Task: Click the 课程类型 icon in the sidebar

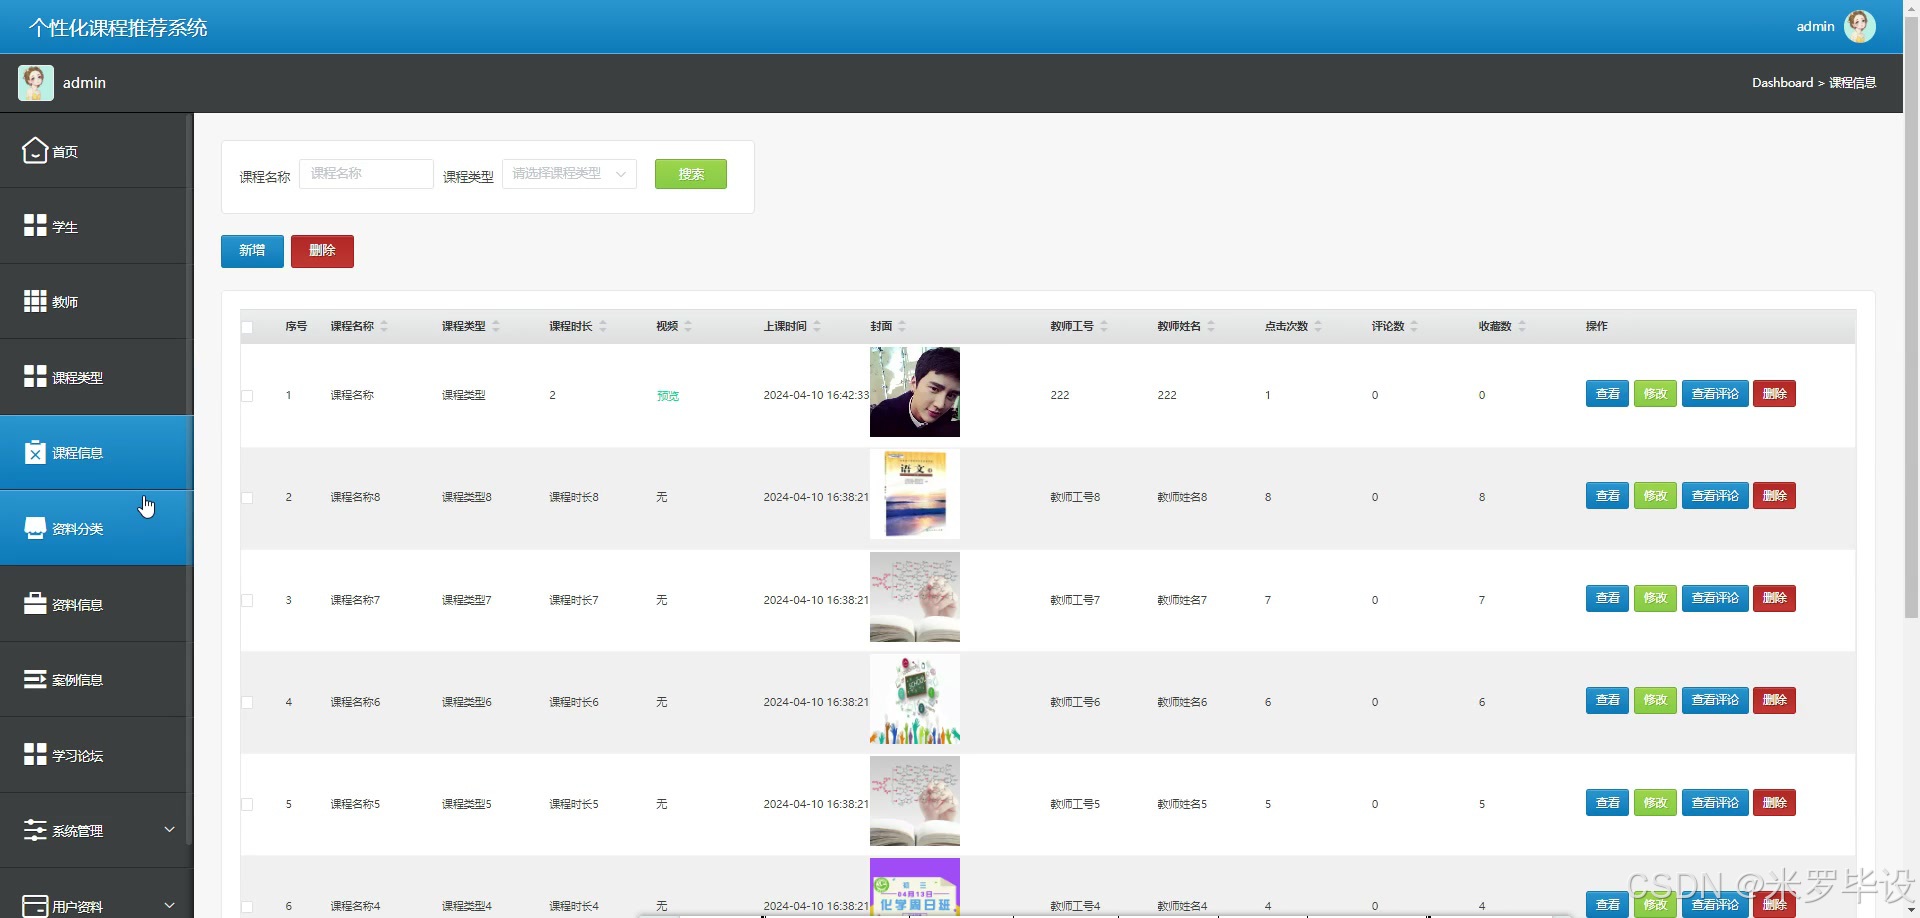Action: tap(35, 377)
